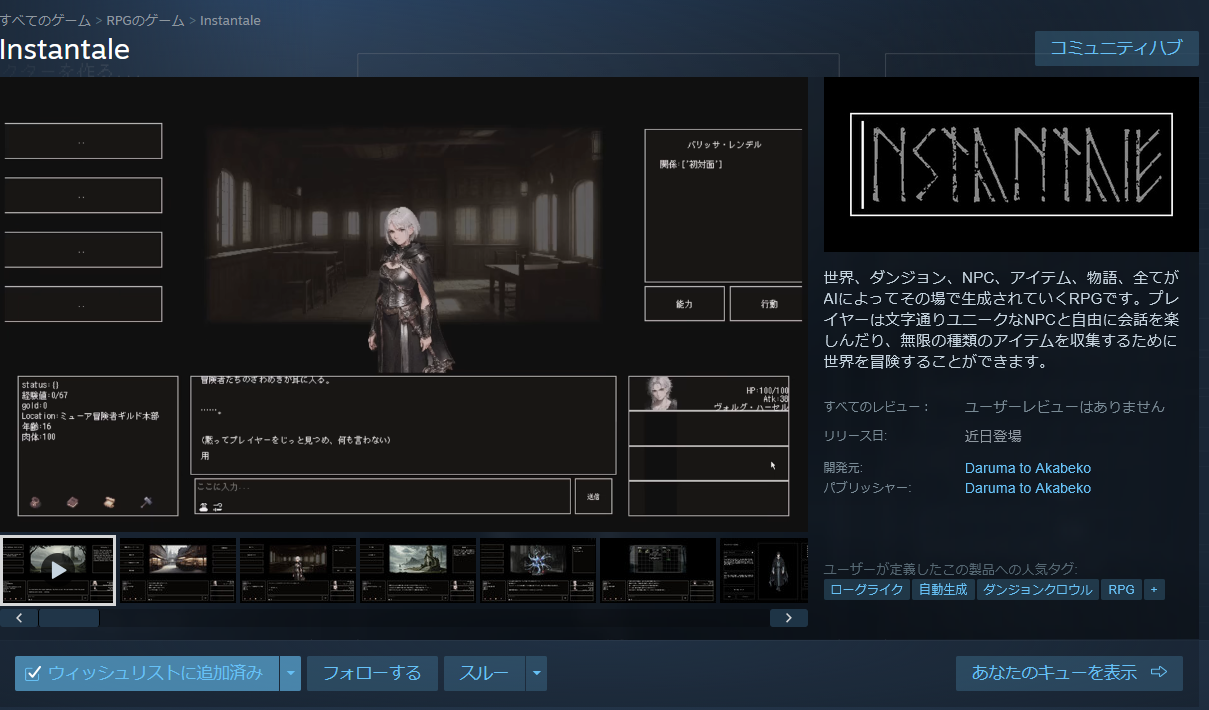1209x710 pixels.
Task: Select the ローグライク tag
Action: (x=866, y=590)
